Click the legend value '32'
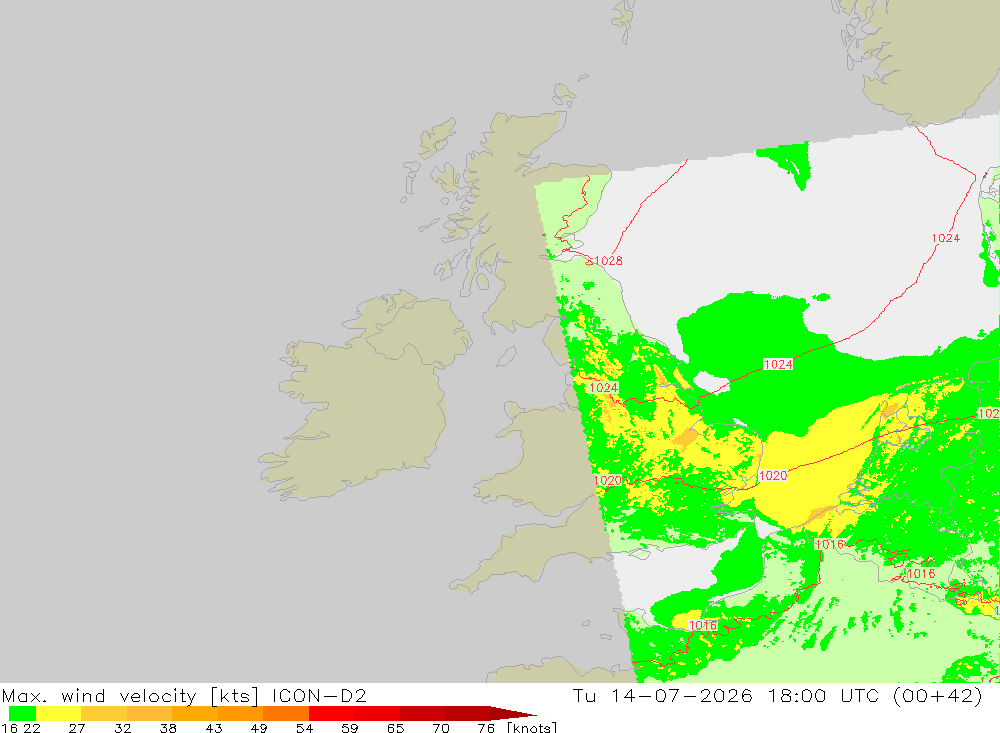Image resolution: width=1000 pixels, height=733 pixels. tap(122, 728)
